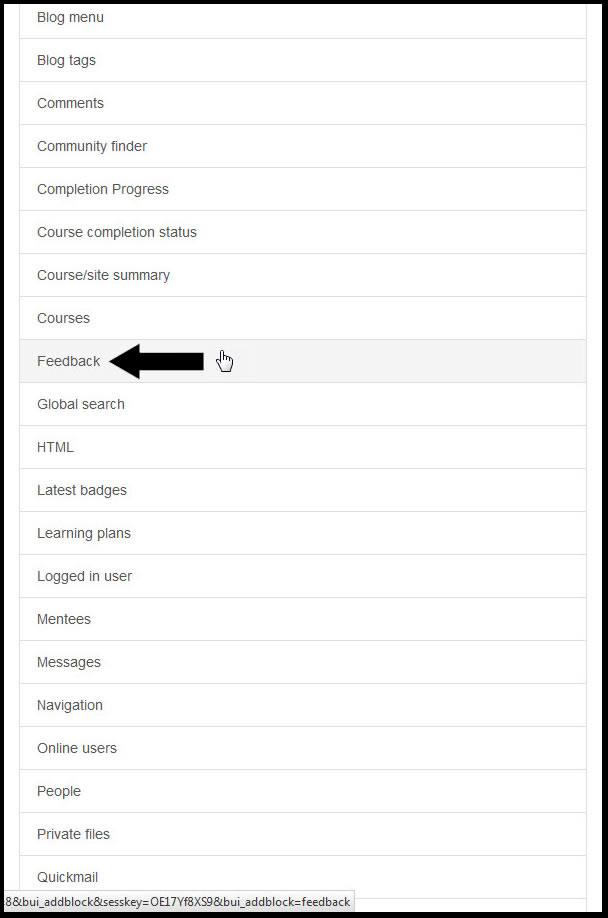Click the Messages list item

(303, 663)
